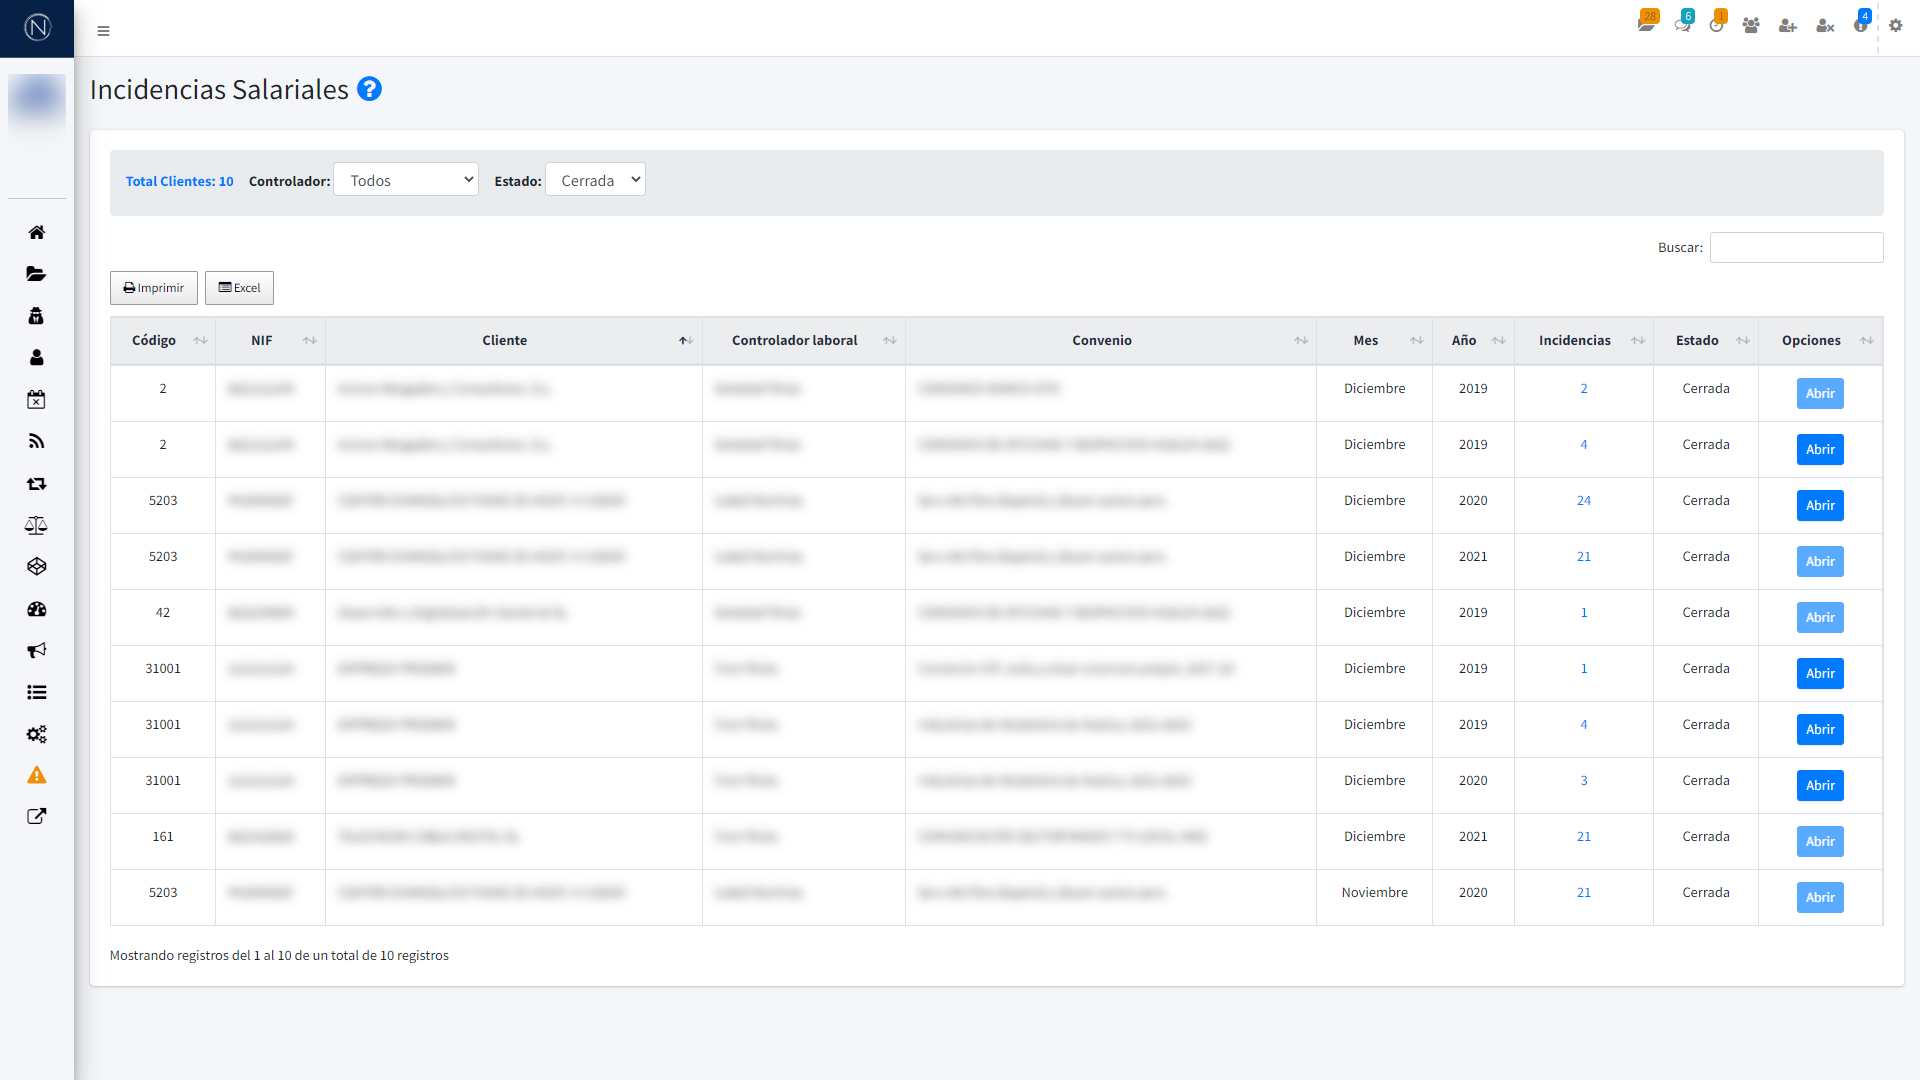The height and width of the screenshot is (1080, 1920).
Task: Toggle the hamburger menu to collapse sidebar
Action: tap(103, 31)
